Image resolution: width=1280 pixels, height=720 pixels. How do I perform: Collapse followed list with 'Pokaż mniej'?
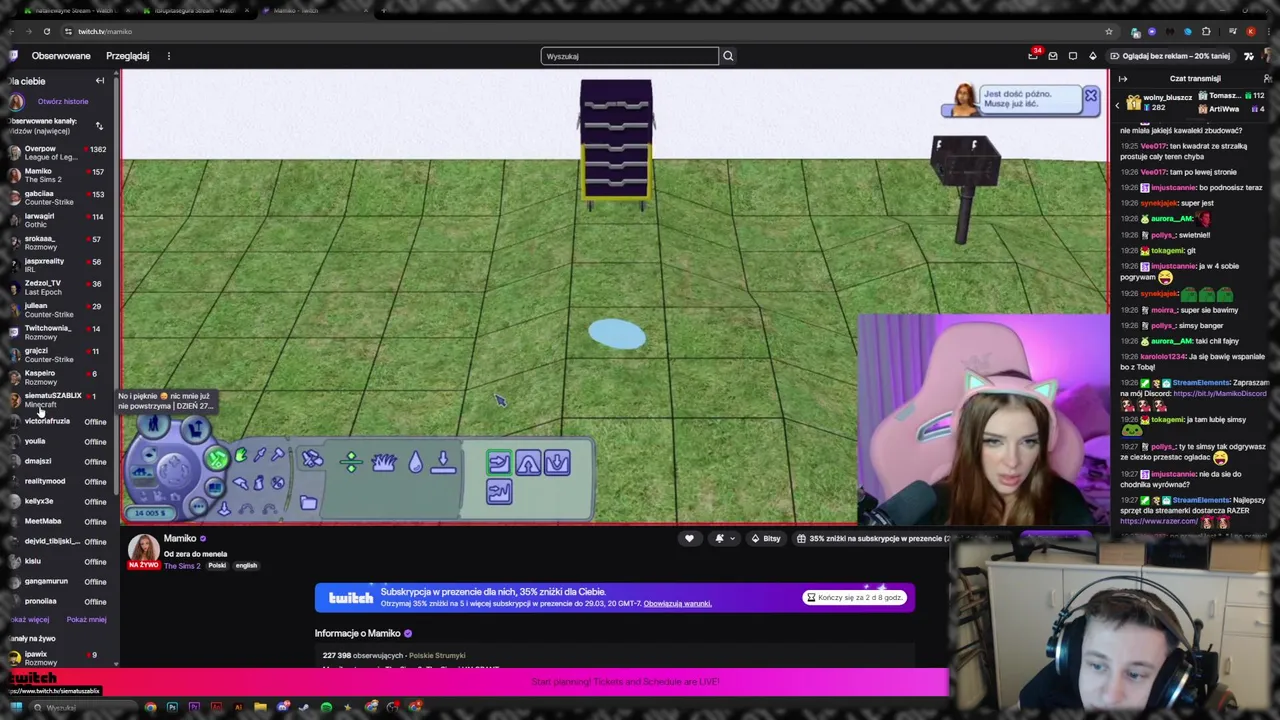[86, 620]
